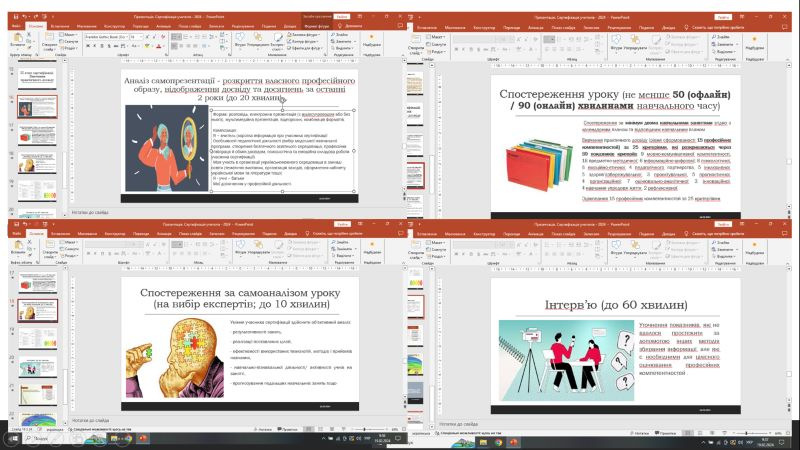
Task: Toggle Notes (Нотатки) in bottom-right status bar
Action: click(639, 433)
